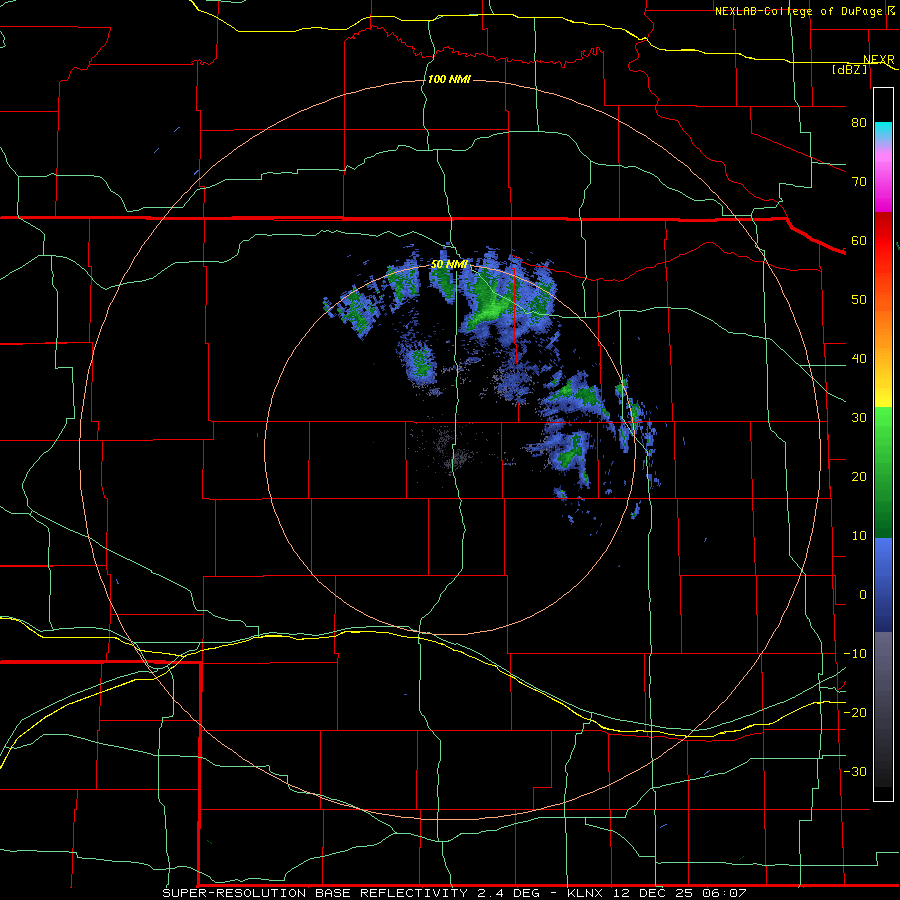The width and height of the screenshot is (900, 900).
Task: Click the -10 value on the dBZ scale
Action: coord(855,654)
